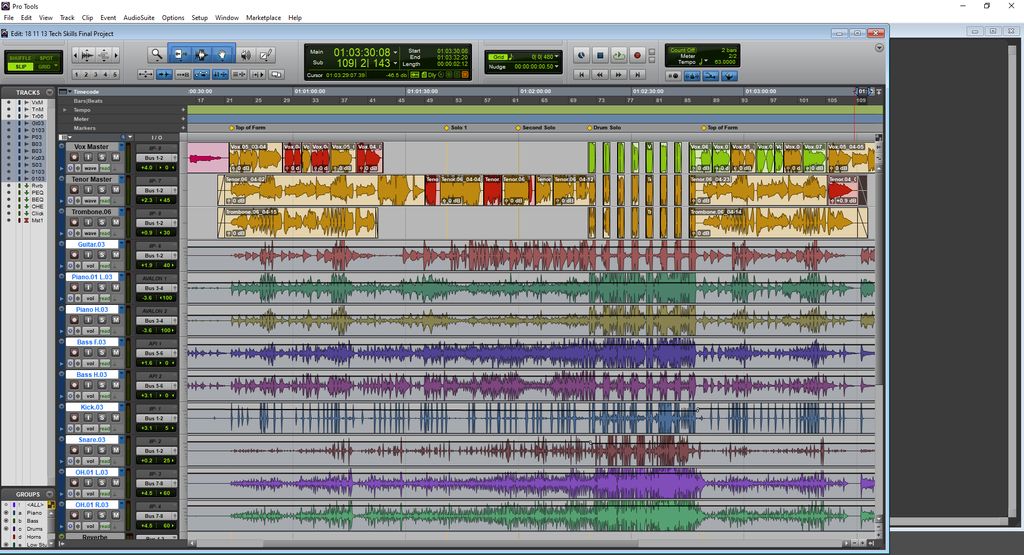This screenshot has width=1024, height=555.
Task: Solo the Kick.03 track
Action: pyautogui.click(x=102, y=418)
